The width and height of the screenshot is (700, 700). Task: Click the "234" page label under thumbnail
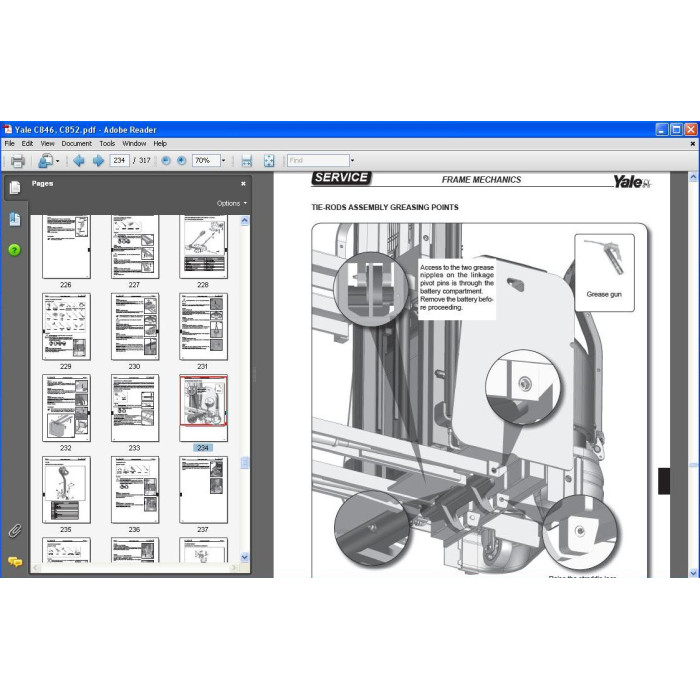pos(203,448)
